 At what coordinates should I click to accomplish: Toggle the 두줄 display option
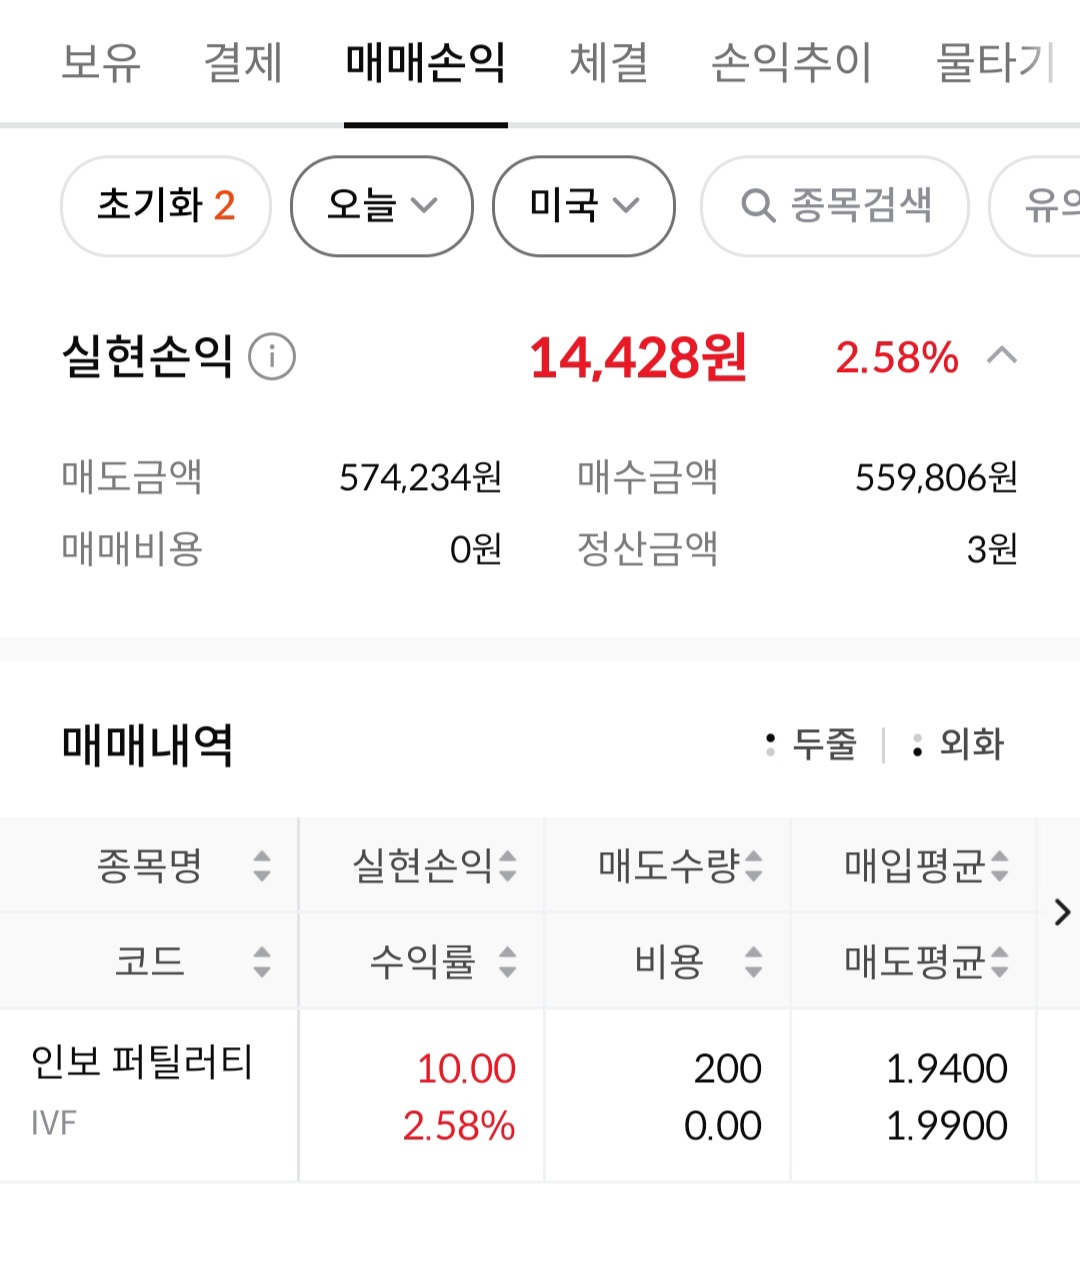point(812,745)
